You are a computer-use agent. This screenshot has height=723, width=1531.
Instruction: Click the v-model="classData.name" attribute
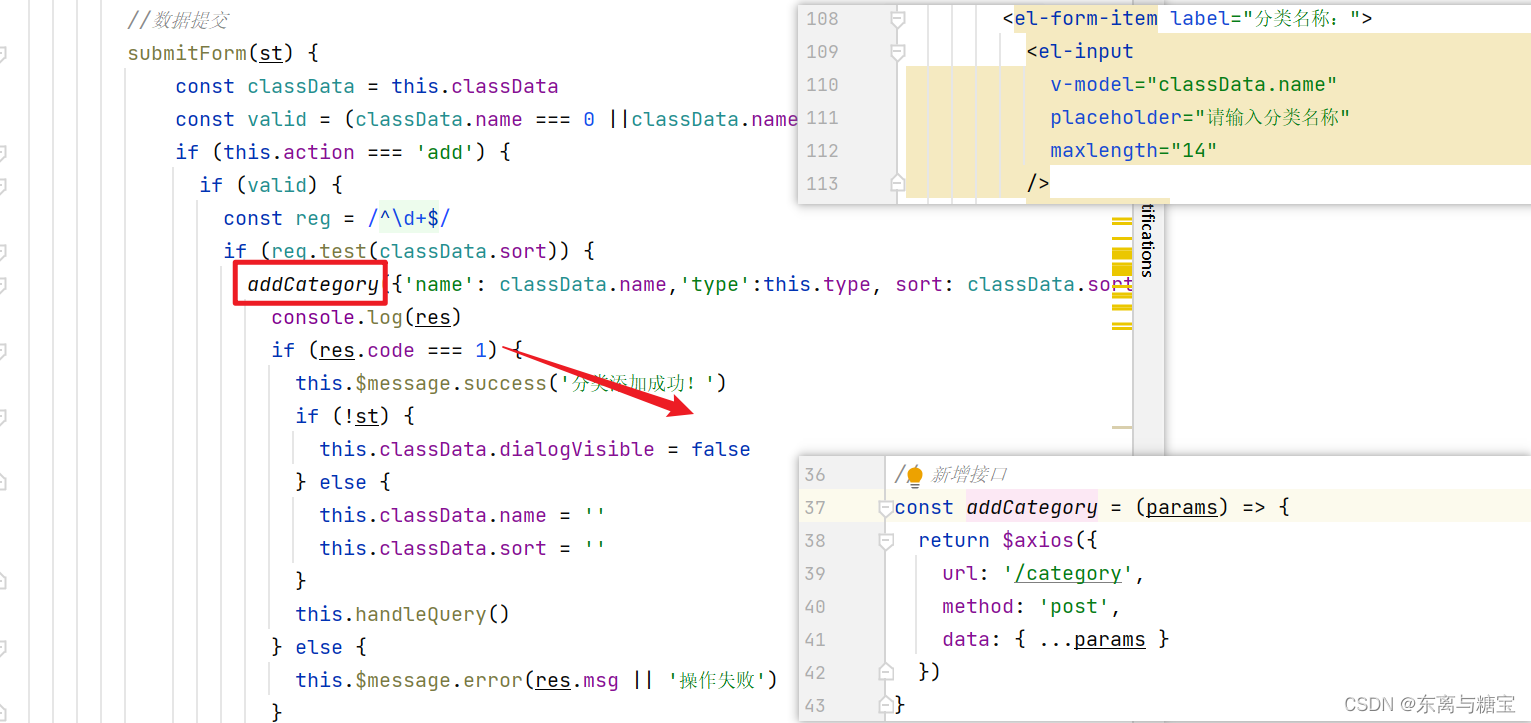click(x=1193, y=85)
